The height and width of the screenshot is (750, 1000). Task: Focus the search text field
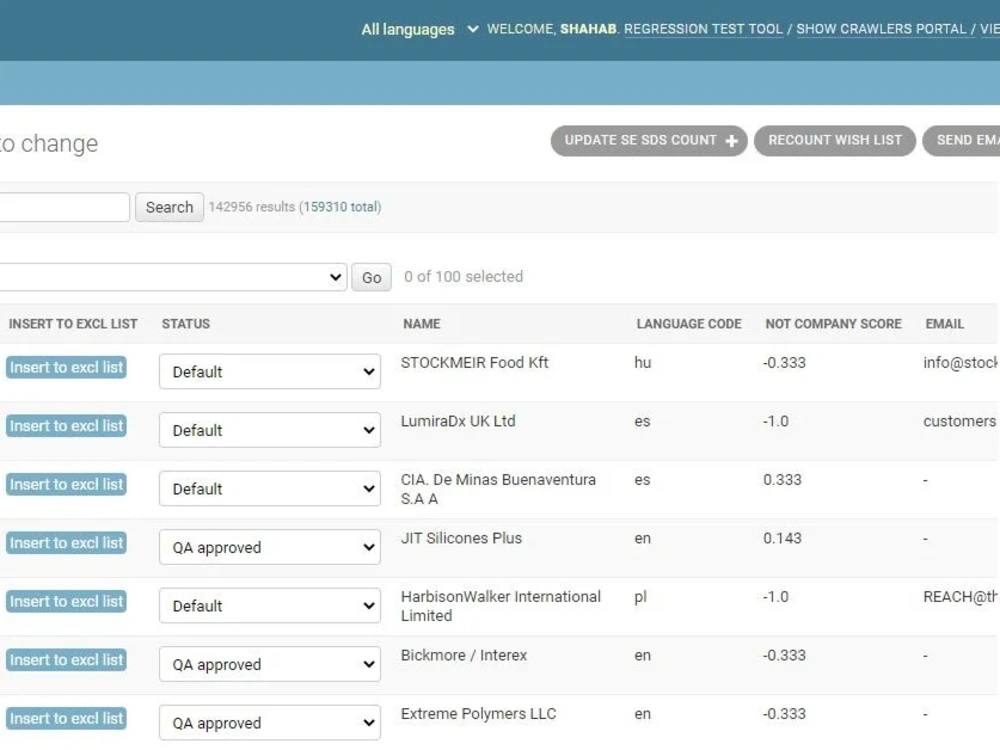pos(64,207)
